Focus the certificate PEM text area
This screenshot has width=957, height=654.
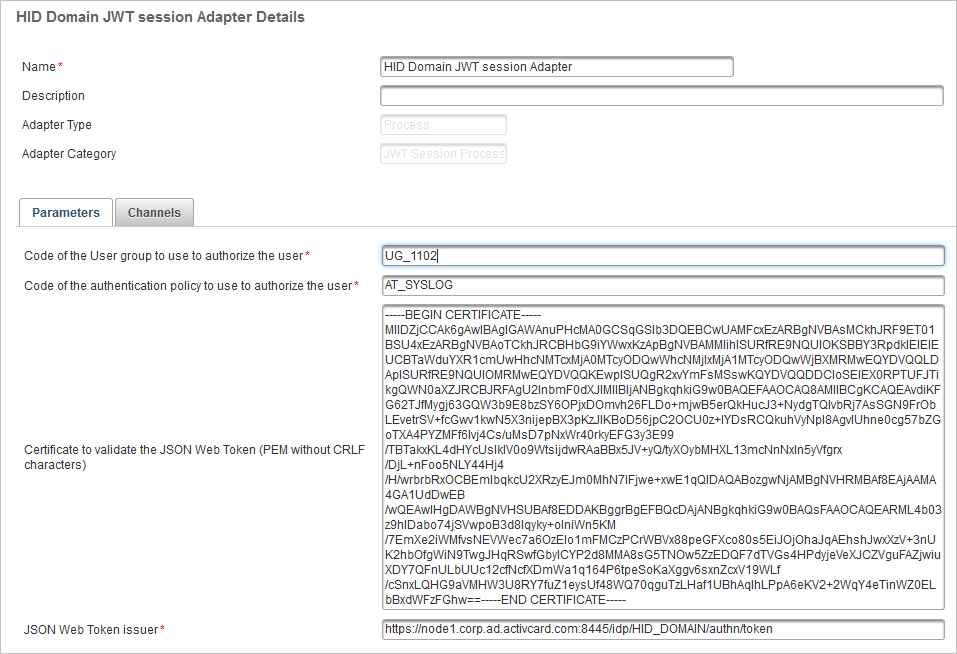pos(663,457)
